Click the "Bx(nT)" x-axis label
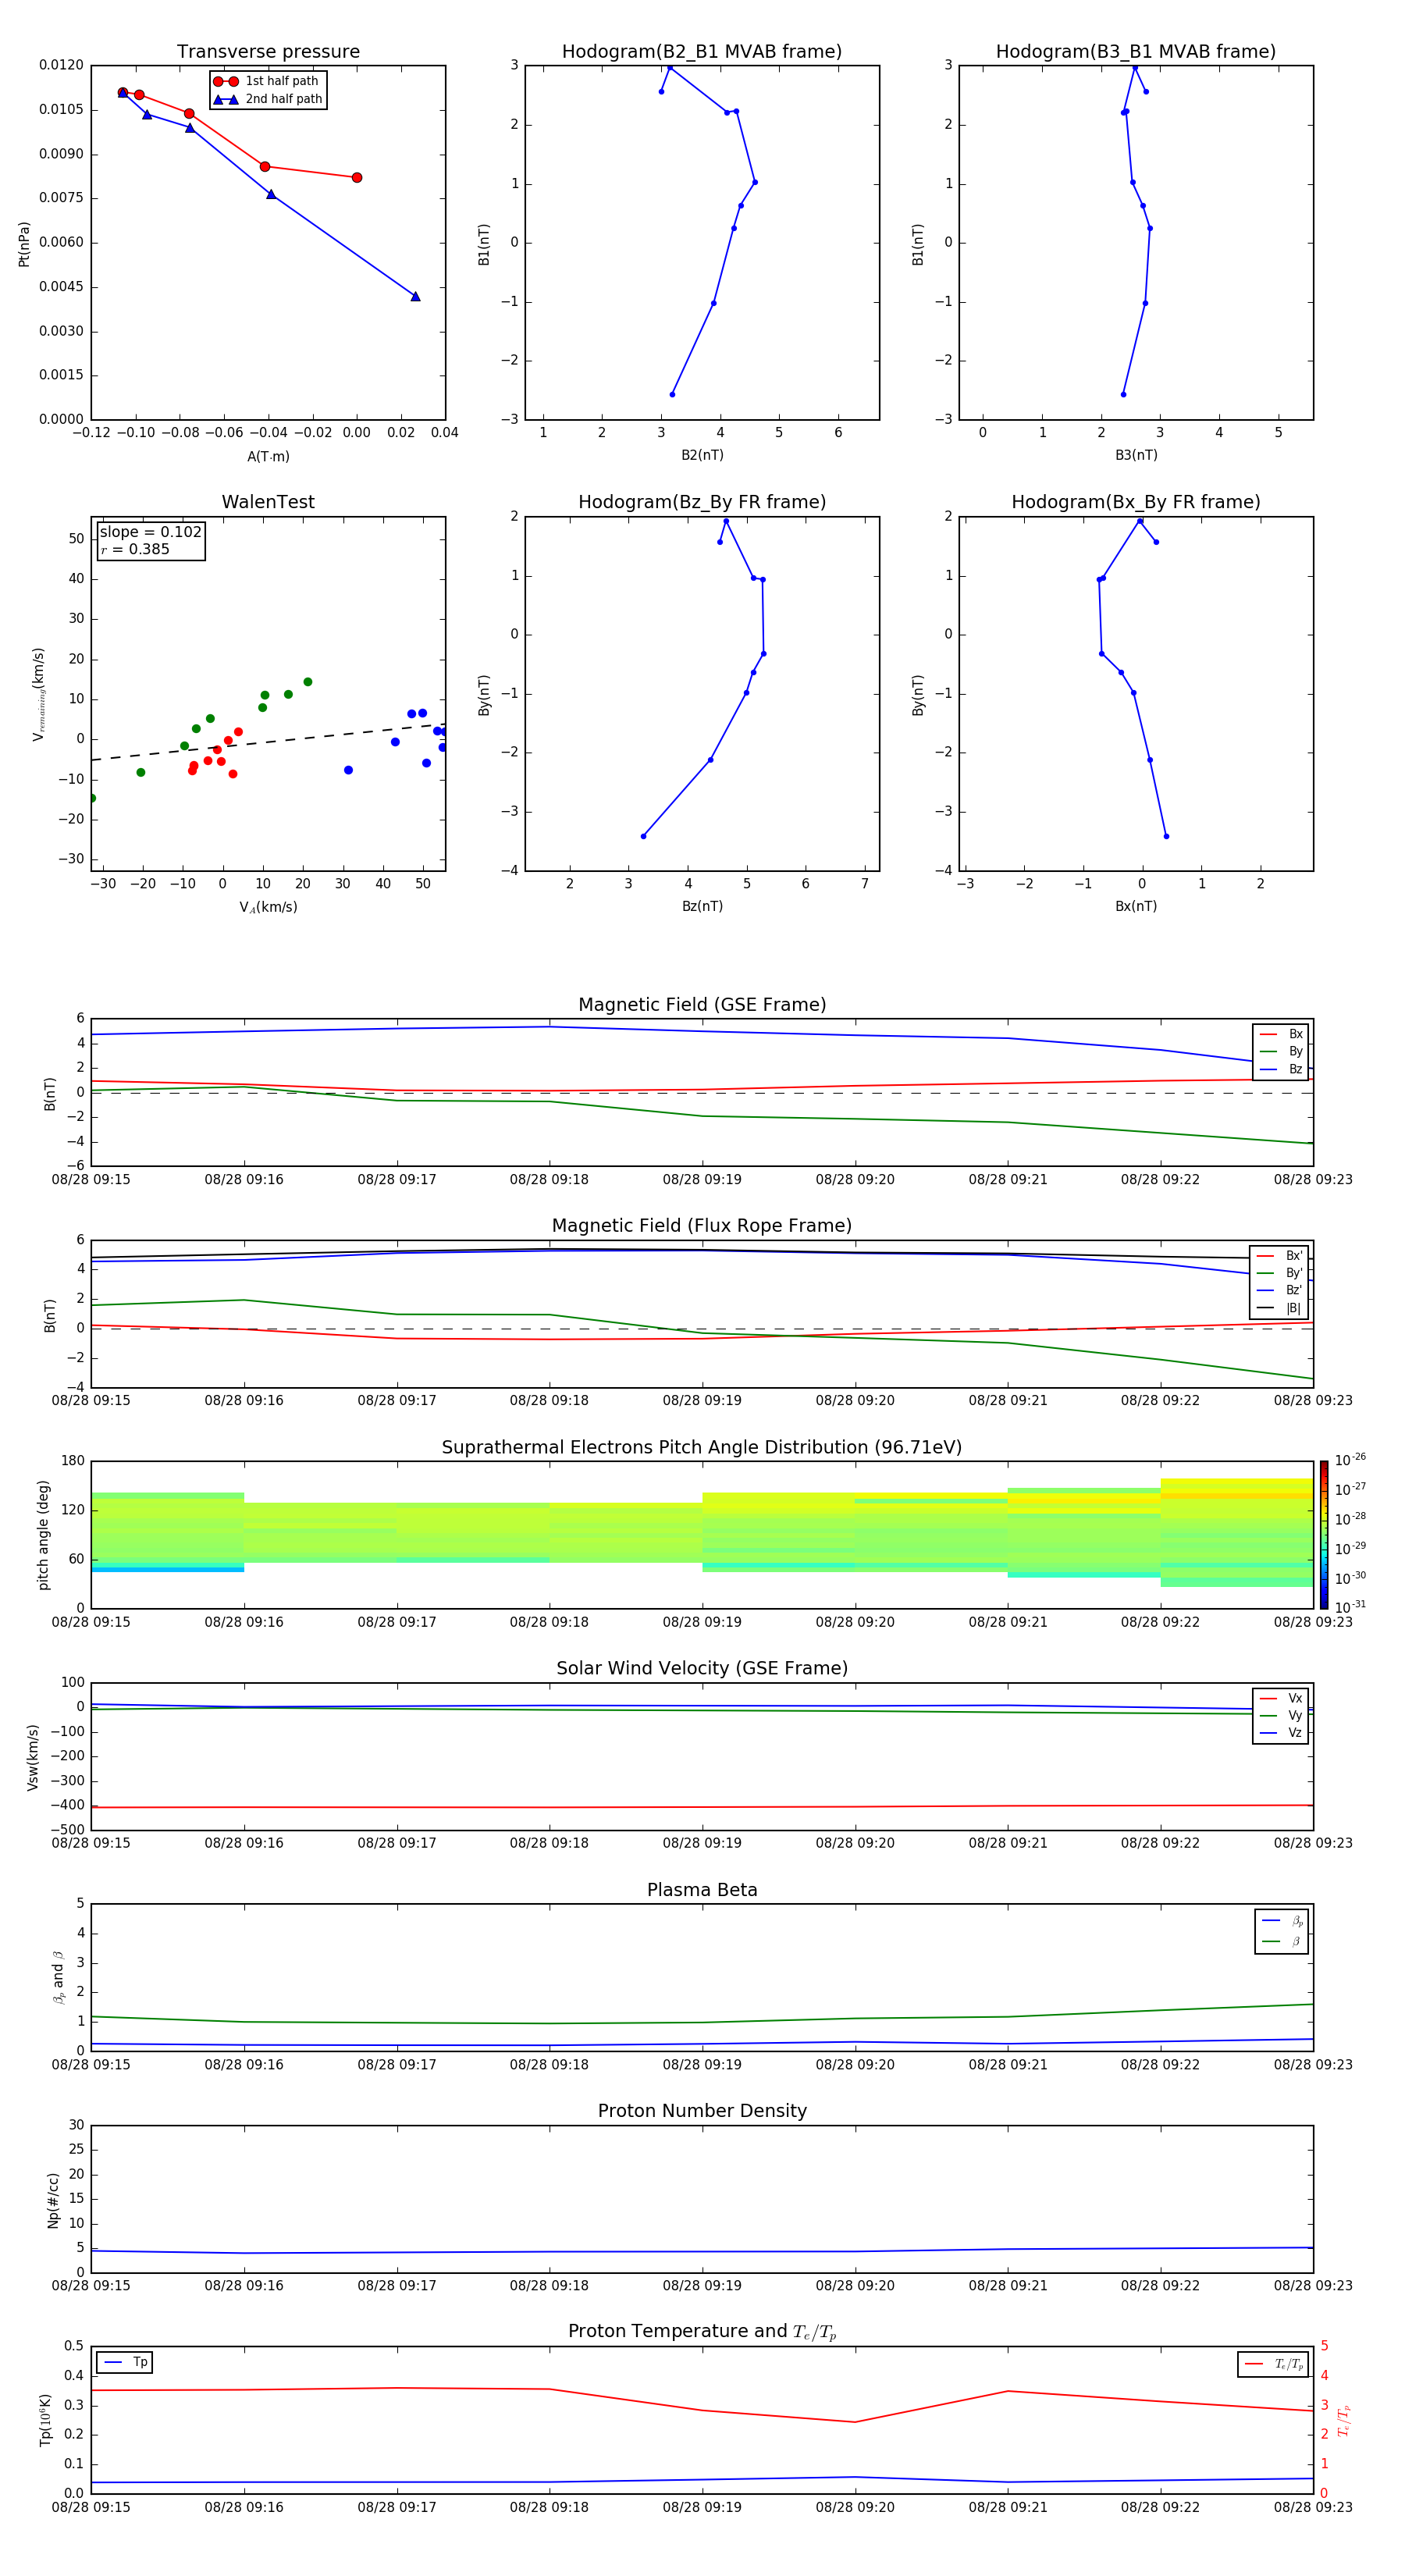Viewport: 1405px width, 2576px height. (1136, 906)
